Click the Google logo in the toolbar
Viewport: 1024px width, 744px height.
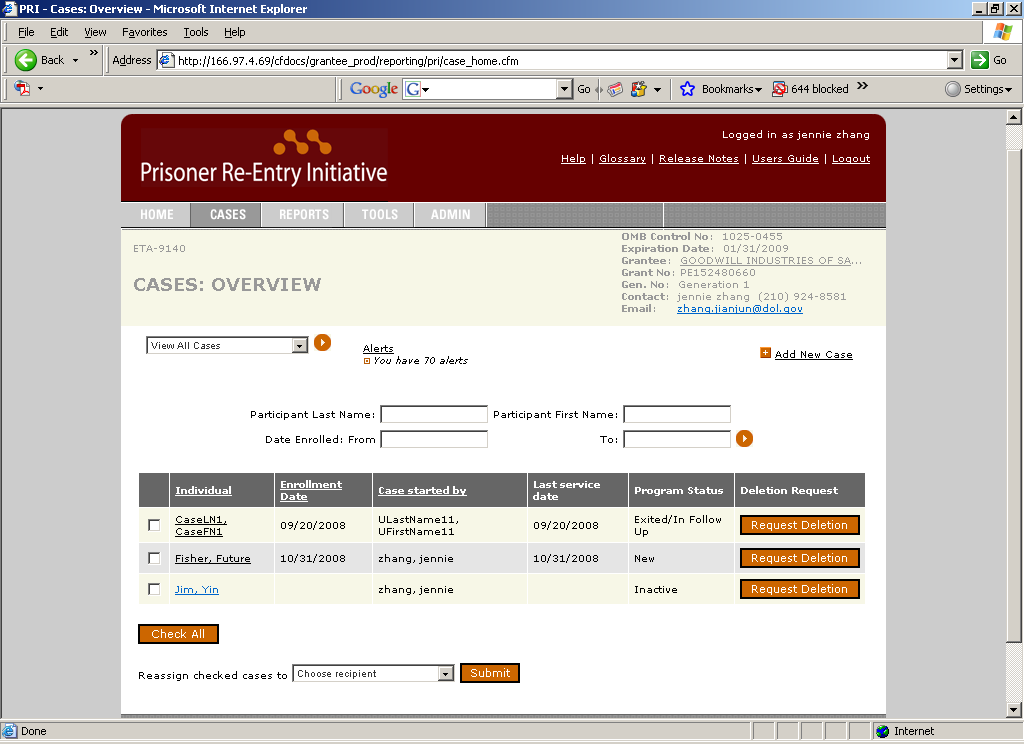click(x=374, y=89)
